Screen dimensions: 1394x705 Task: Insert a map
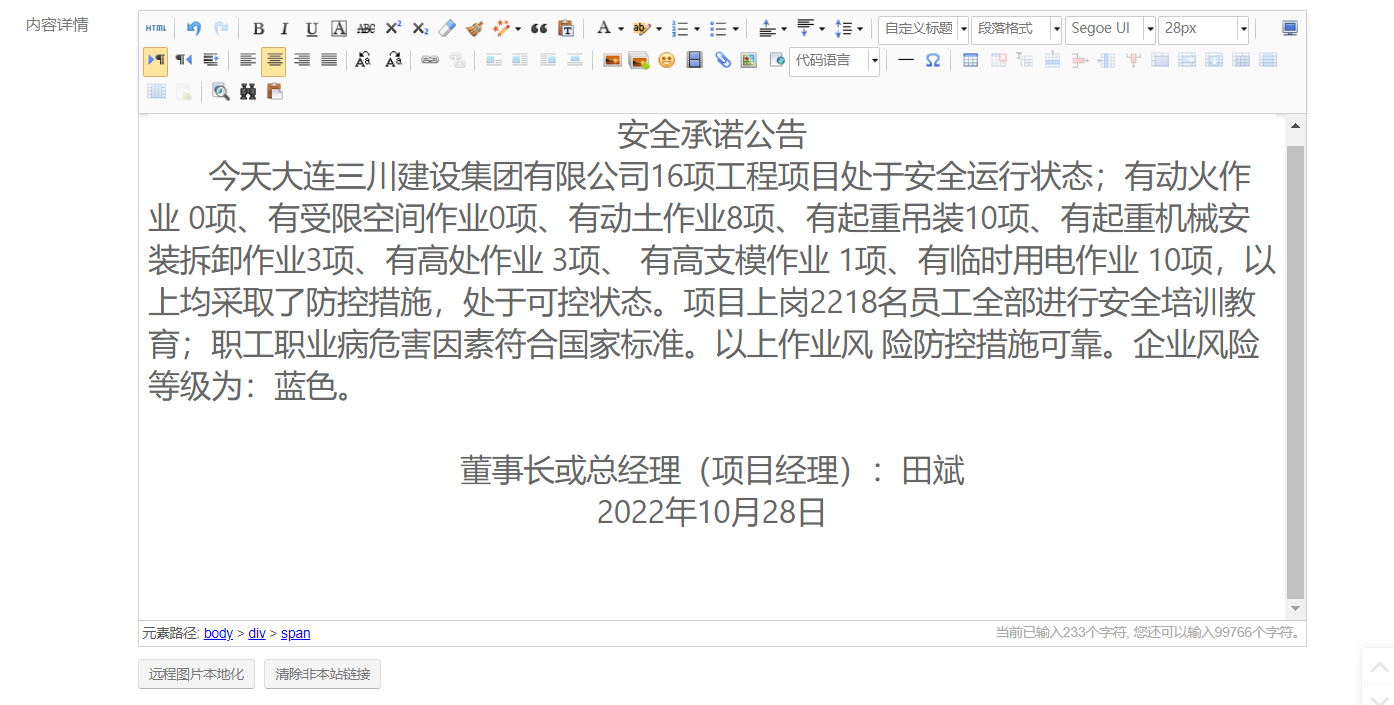[749, 60]
